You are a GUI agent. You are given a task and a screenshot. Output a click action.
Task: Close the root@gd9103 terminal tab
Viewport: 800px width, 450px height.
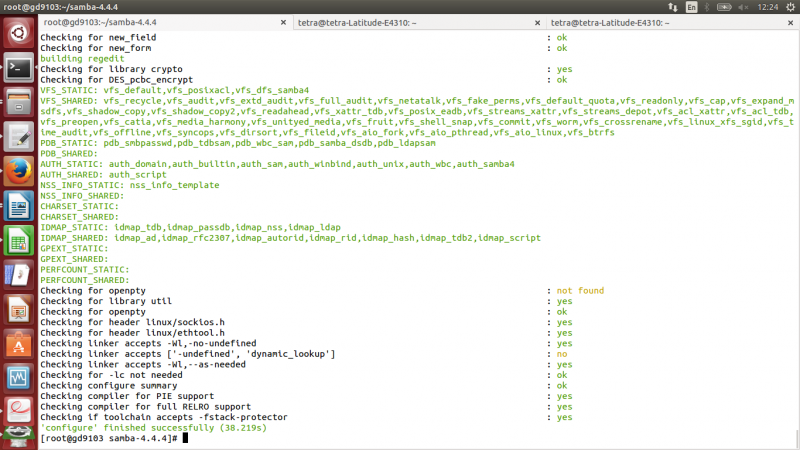pyautogui.click(x=283, y=22)
